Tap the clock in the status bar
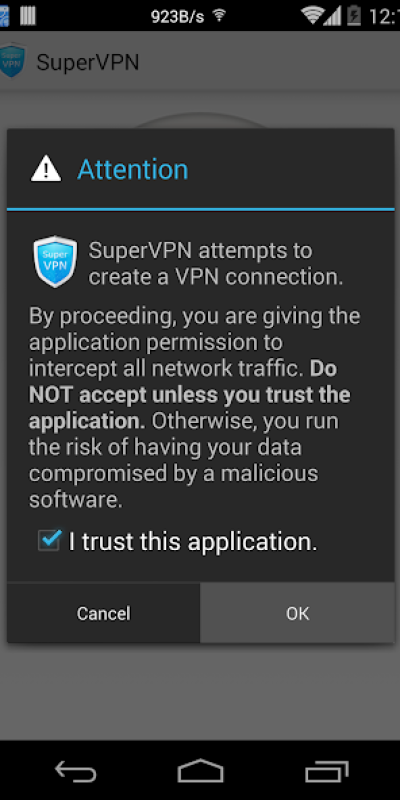This screenshot has height=800, width=400. pos(384,16)
